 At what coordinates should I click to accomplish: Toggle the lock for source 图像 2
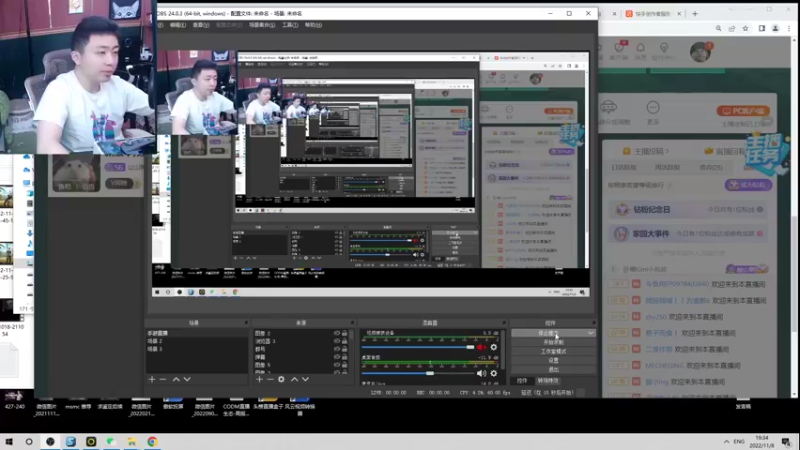point(344,333)
